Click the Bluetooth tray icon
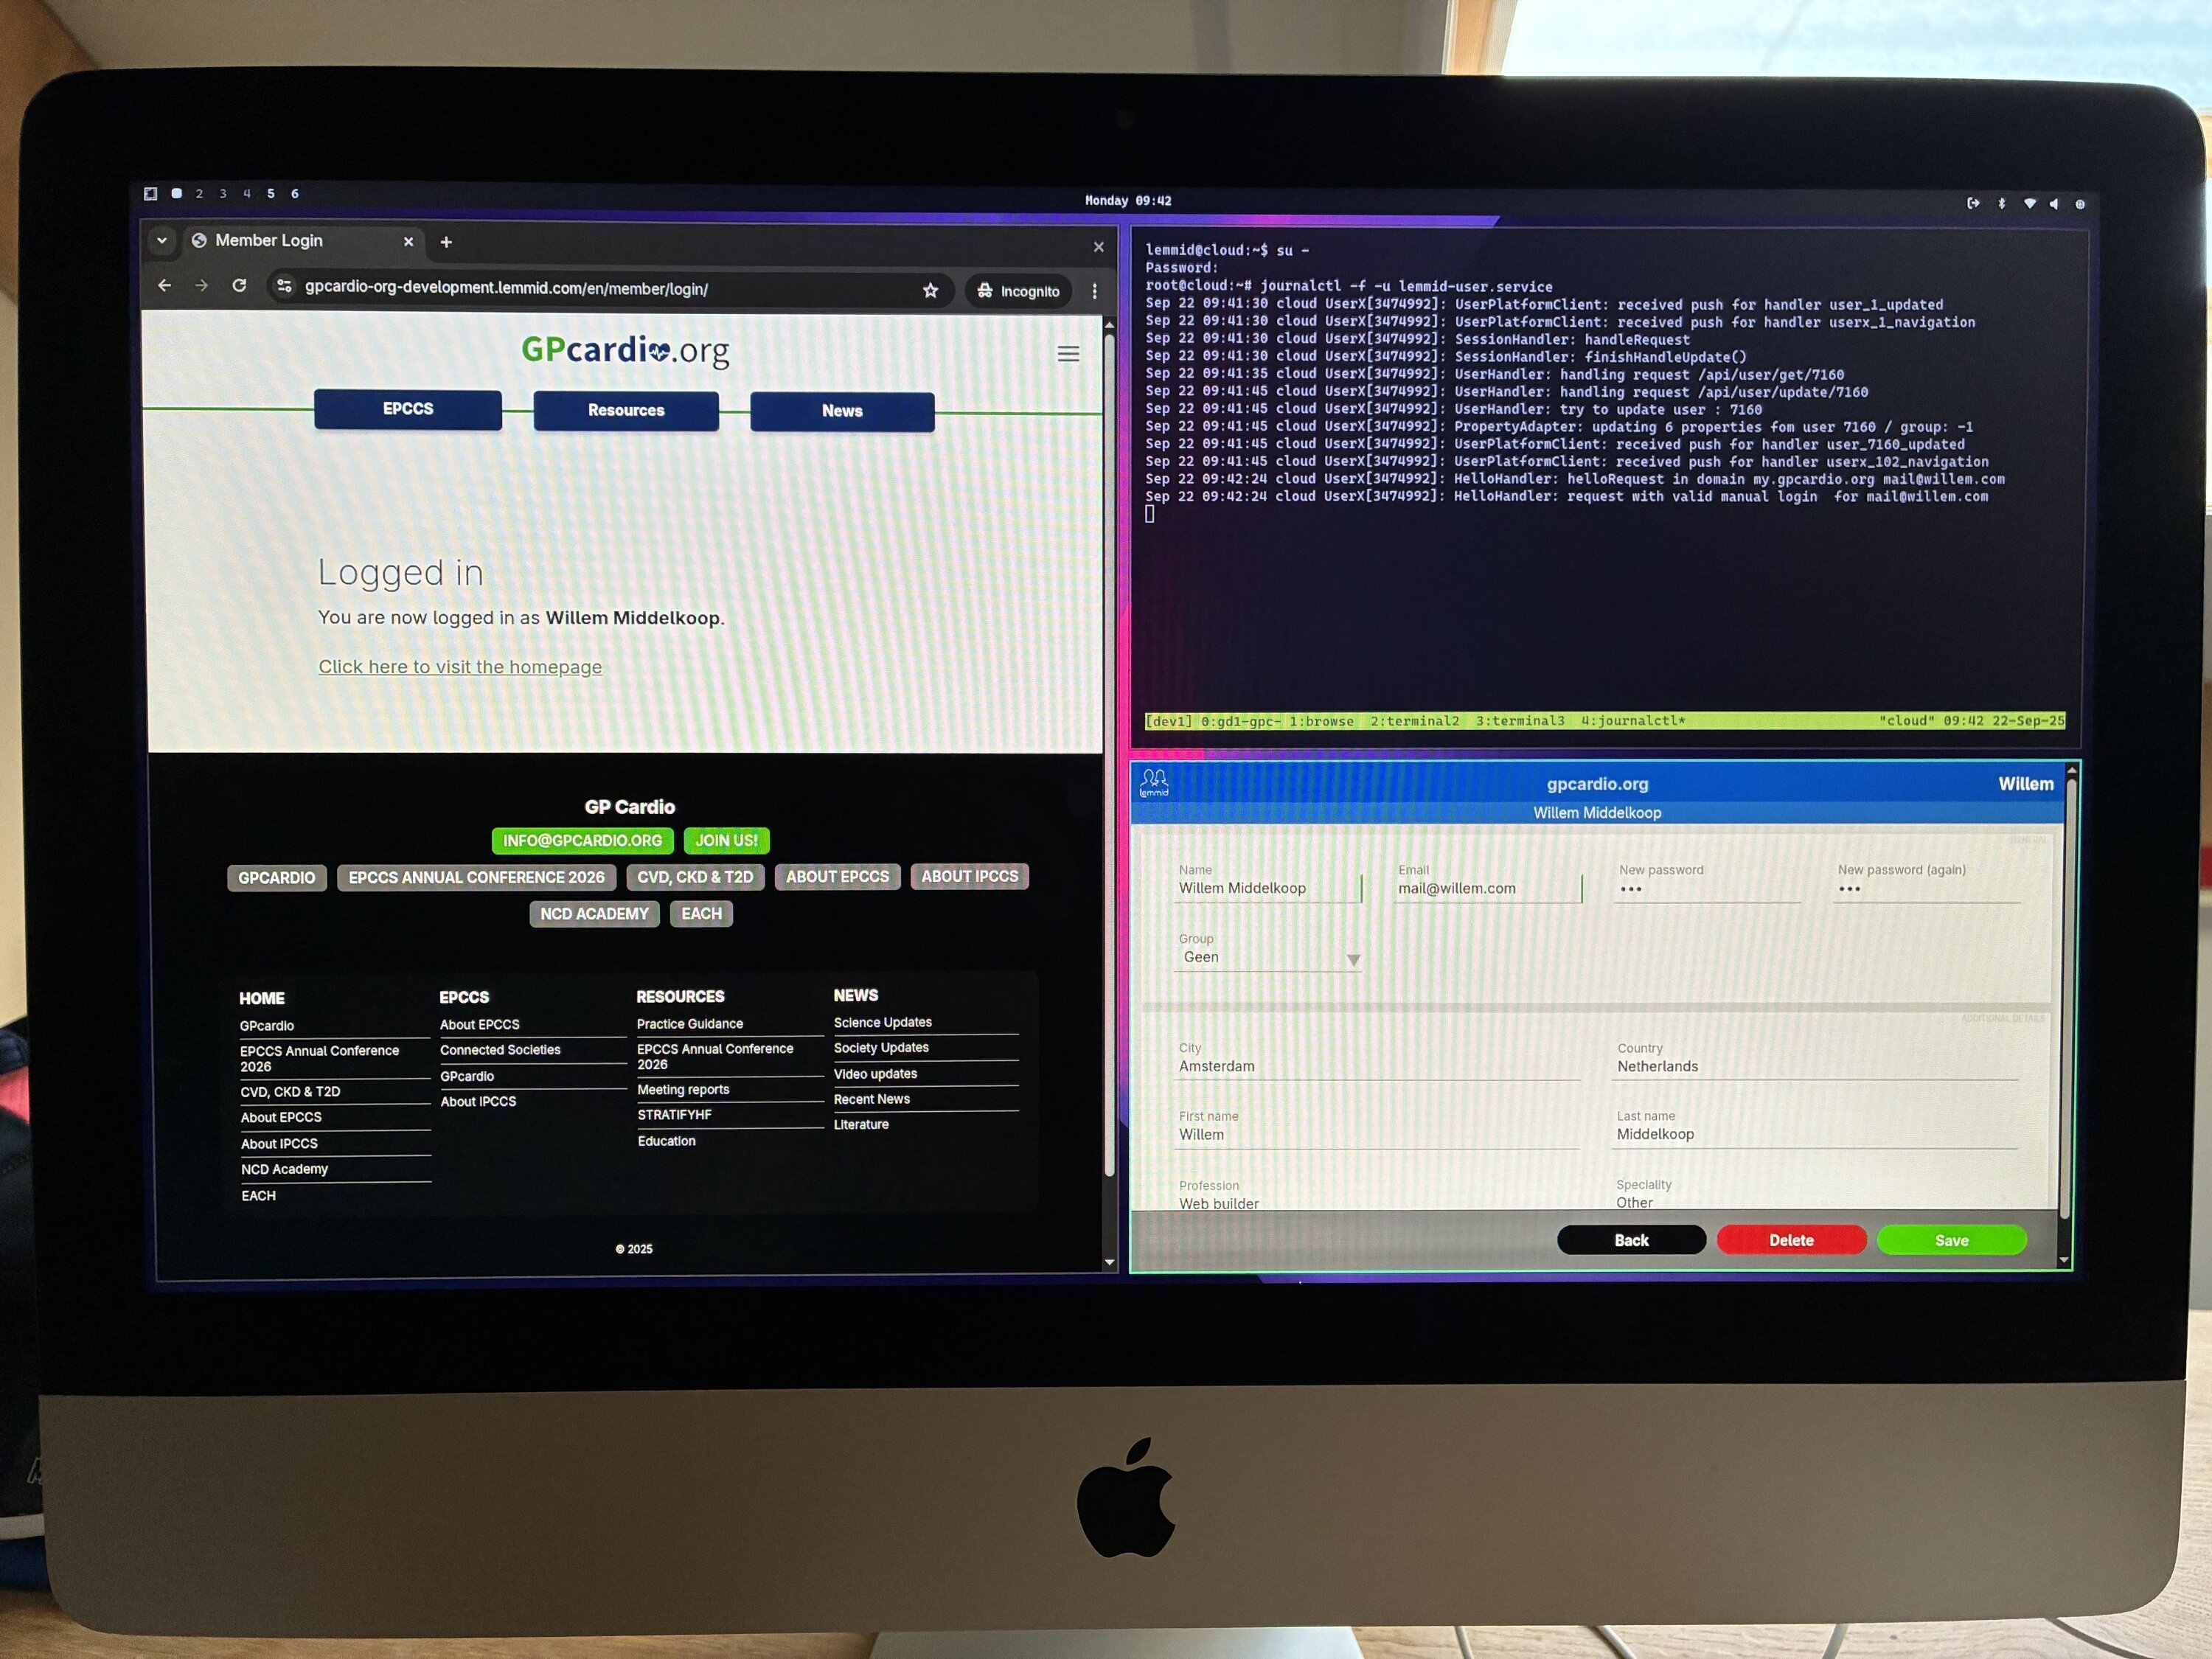This screenshot has width=2212, height=1659. click(x=2002, y=203)
